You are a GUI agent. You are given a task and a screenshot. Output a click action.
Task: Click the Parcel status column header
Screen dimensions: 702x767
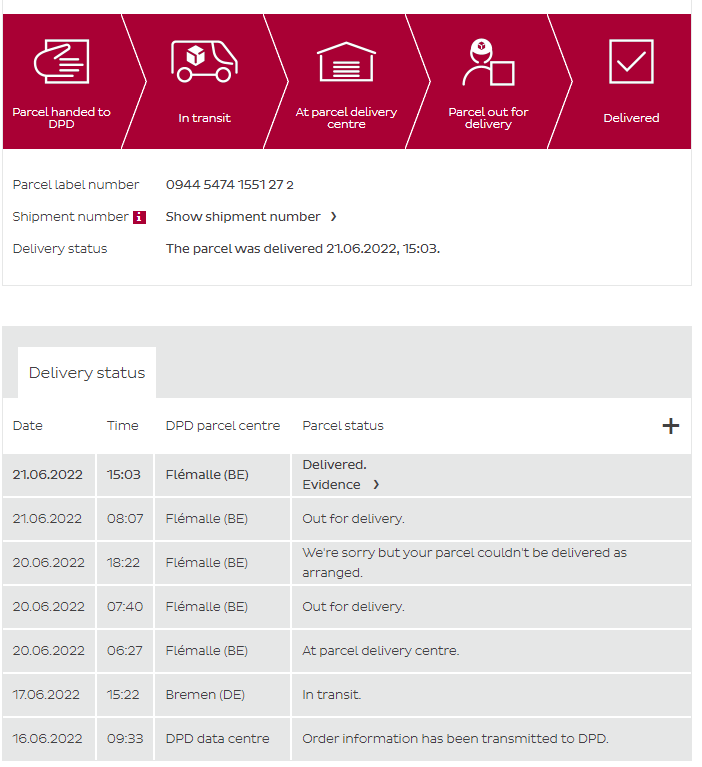343,426
